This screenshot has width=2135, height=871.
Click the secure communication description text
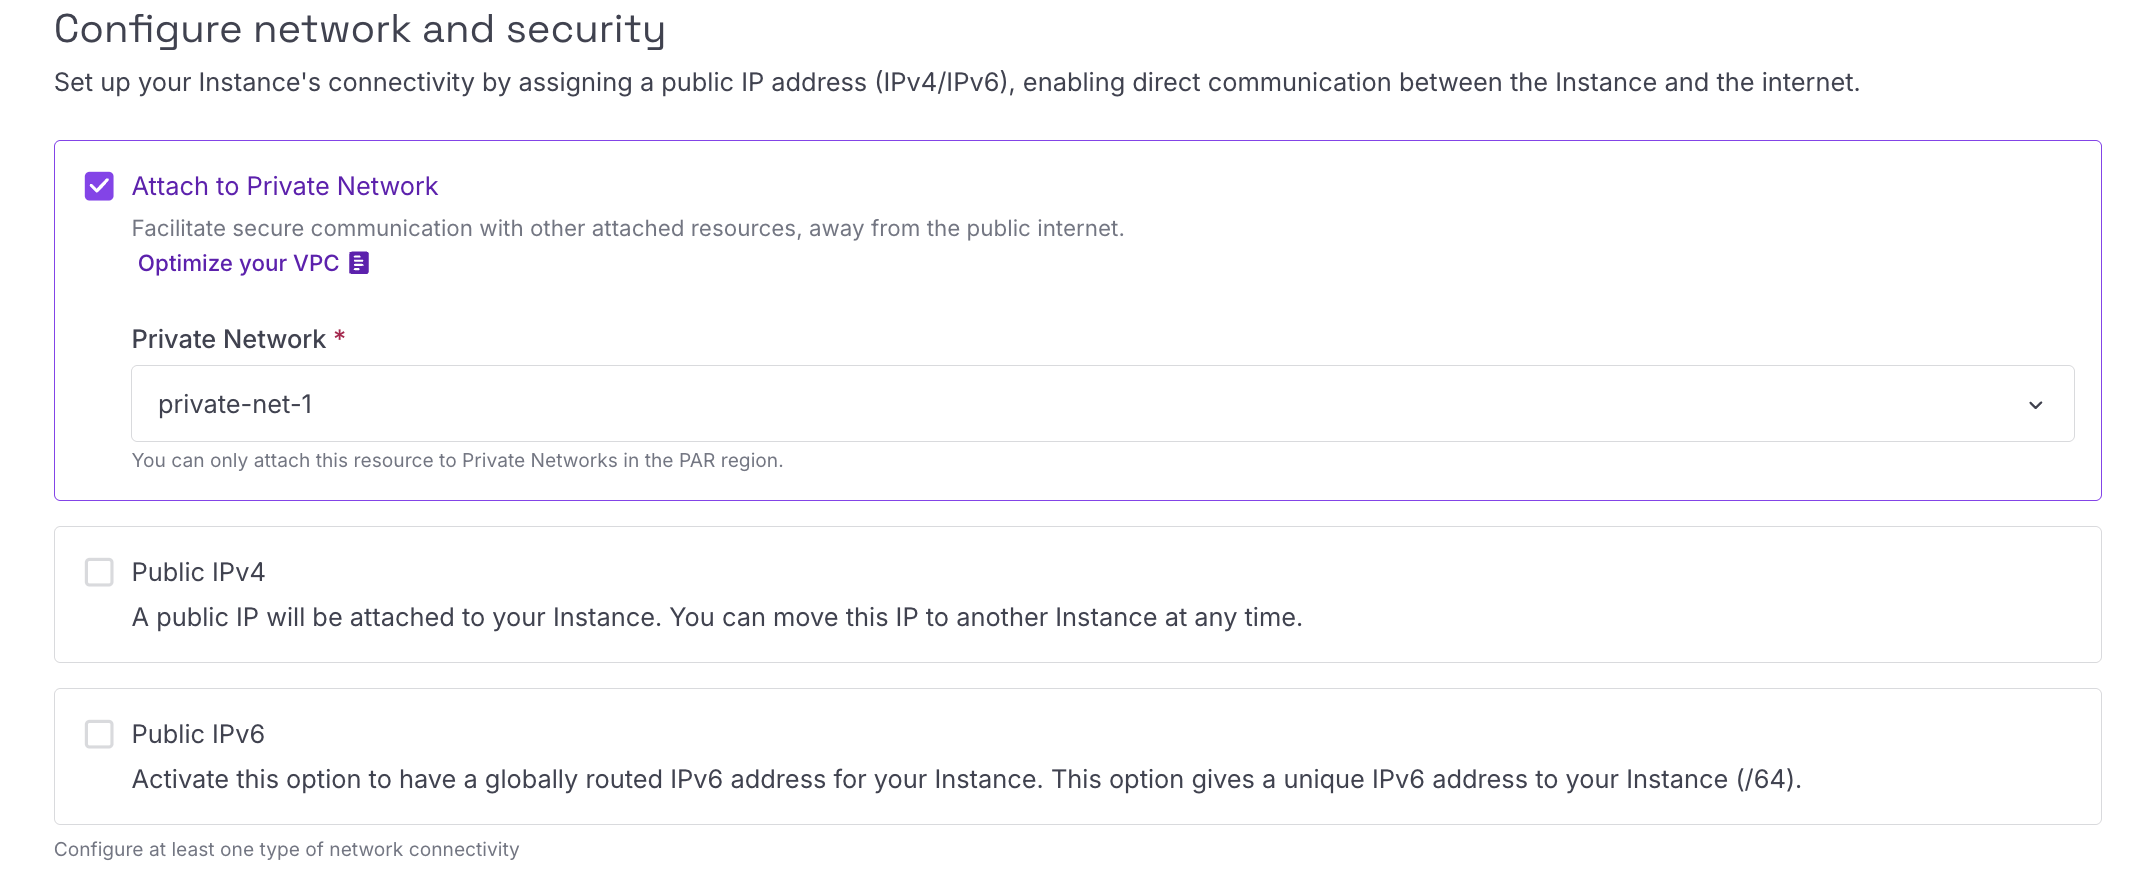click(x=628, y=228)
